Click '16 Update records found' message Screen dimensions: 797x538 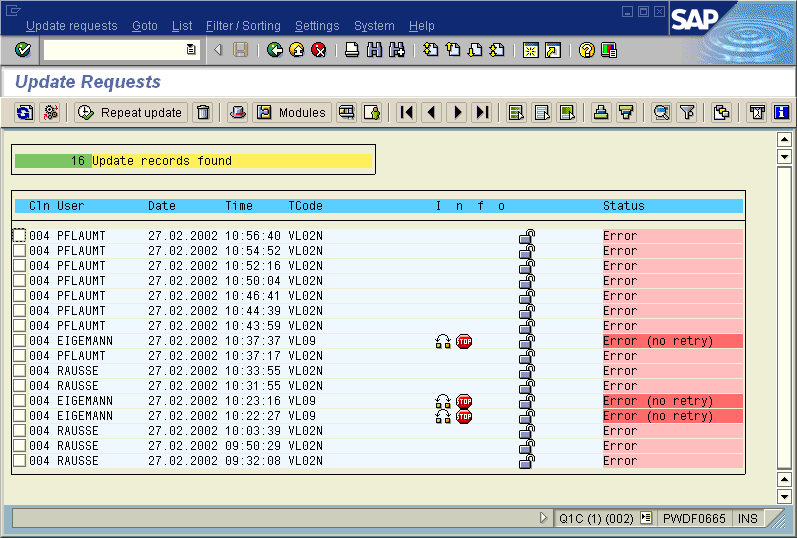point(193,161)
